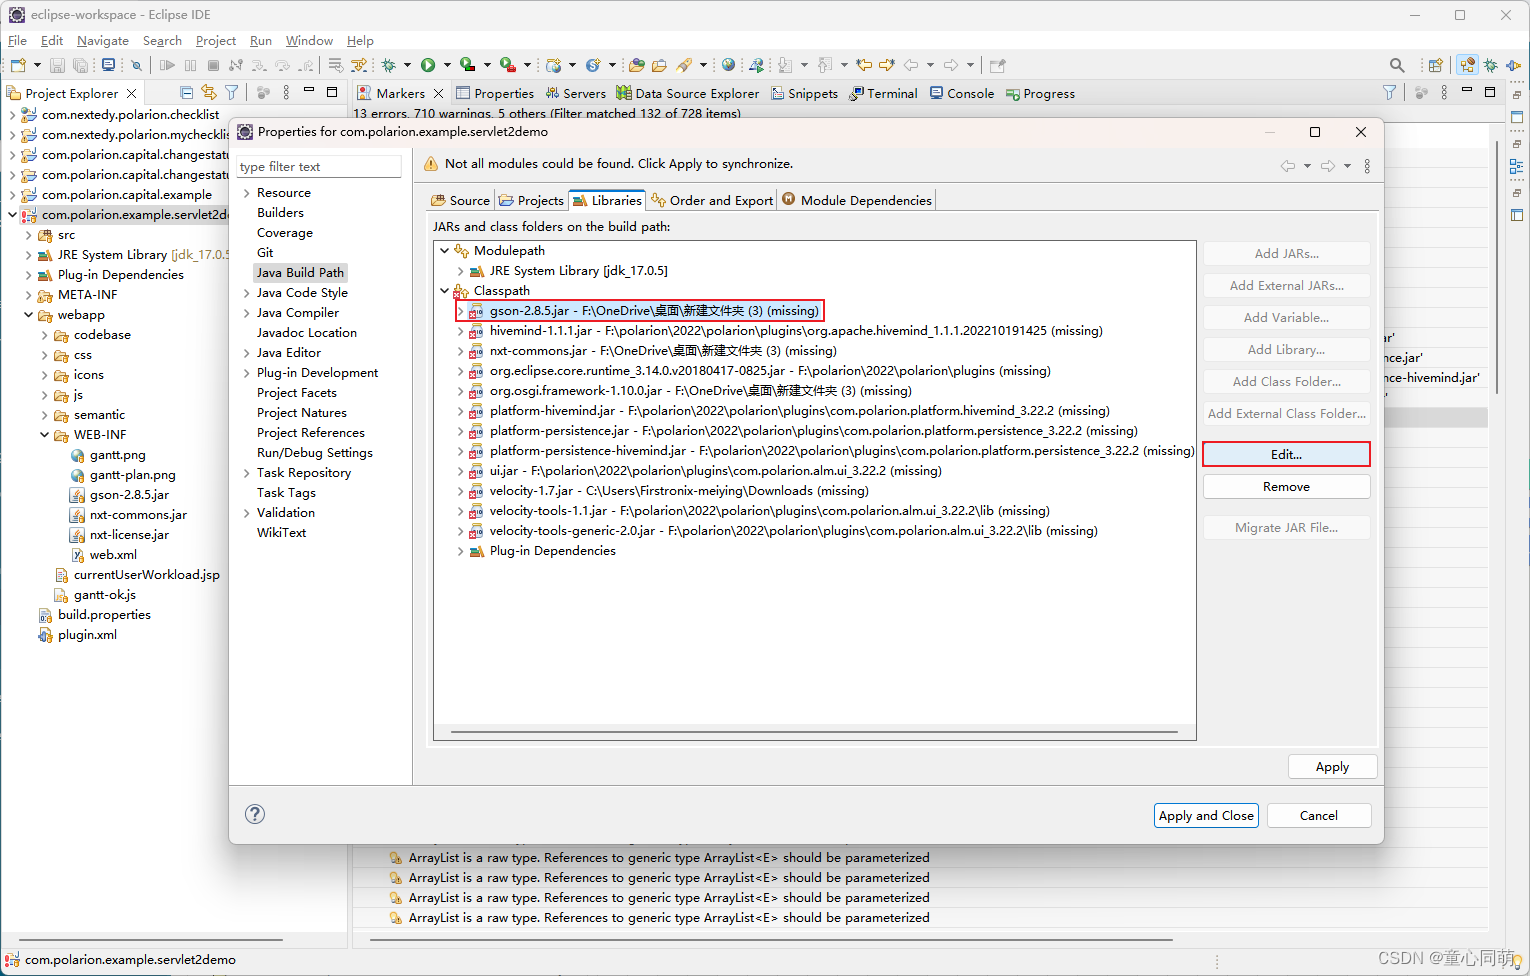
Task: Click the Last Edit Location arrow icon
Action: click(x=864, y=65)
